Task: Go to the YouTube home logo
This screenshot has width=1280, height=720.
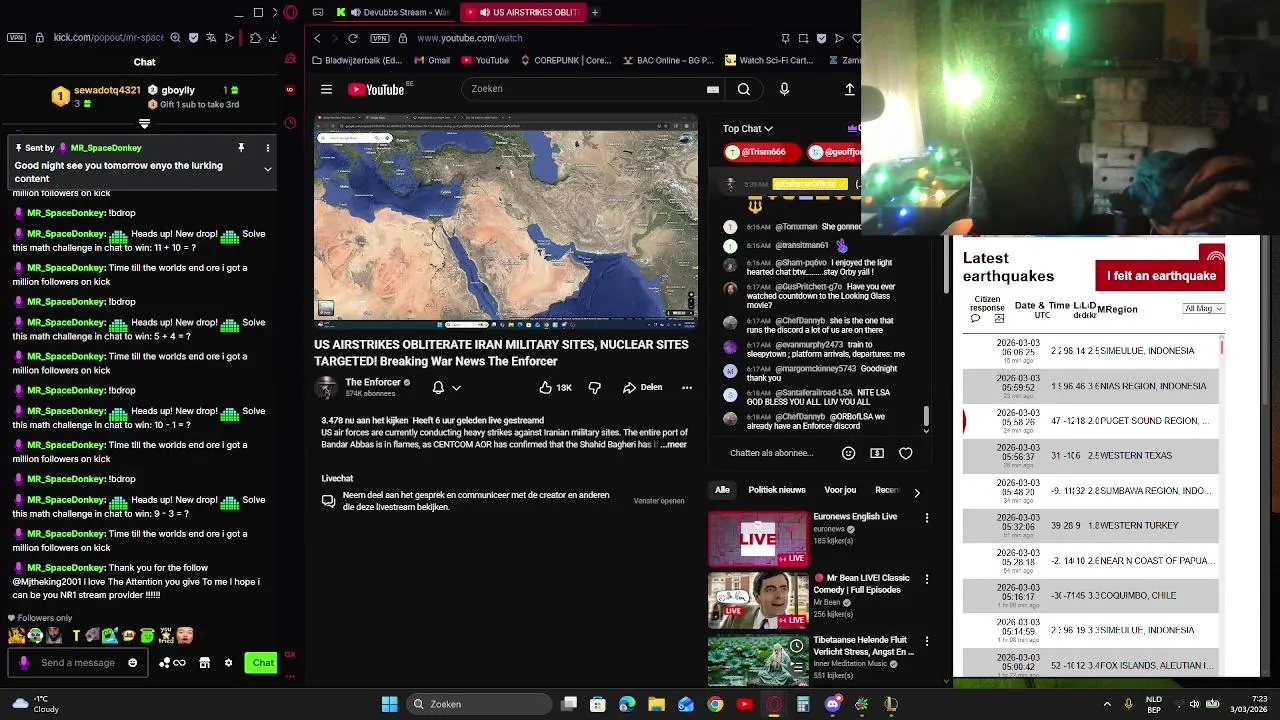Action: (376, 90)
